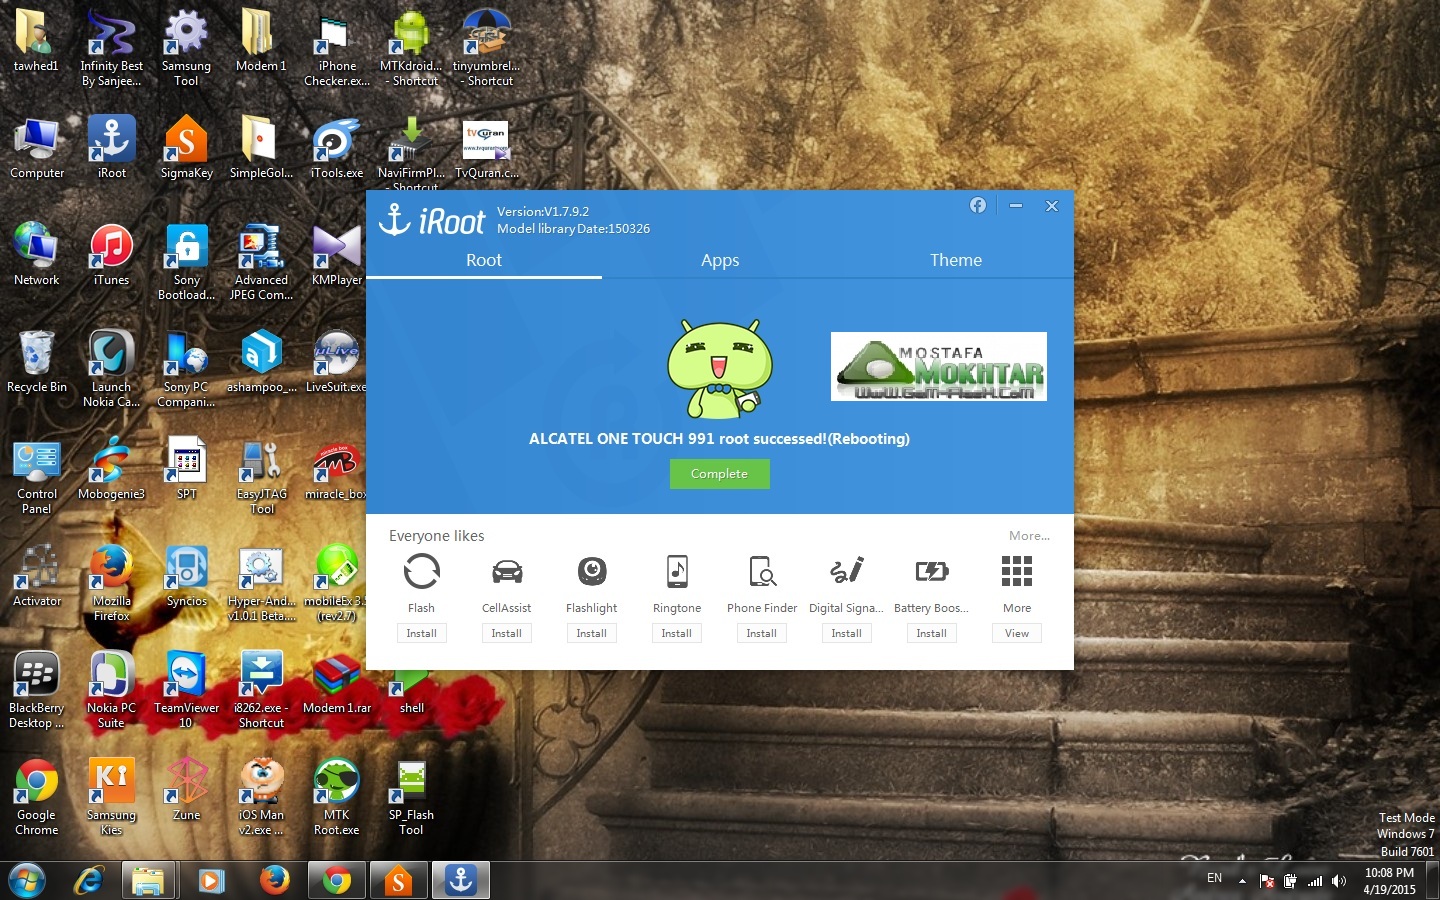Click the iRoot taskbar button
This screenshot has height=900, width=1440.
pyautogui.click(x=460, y=880)
